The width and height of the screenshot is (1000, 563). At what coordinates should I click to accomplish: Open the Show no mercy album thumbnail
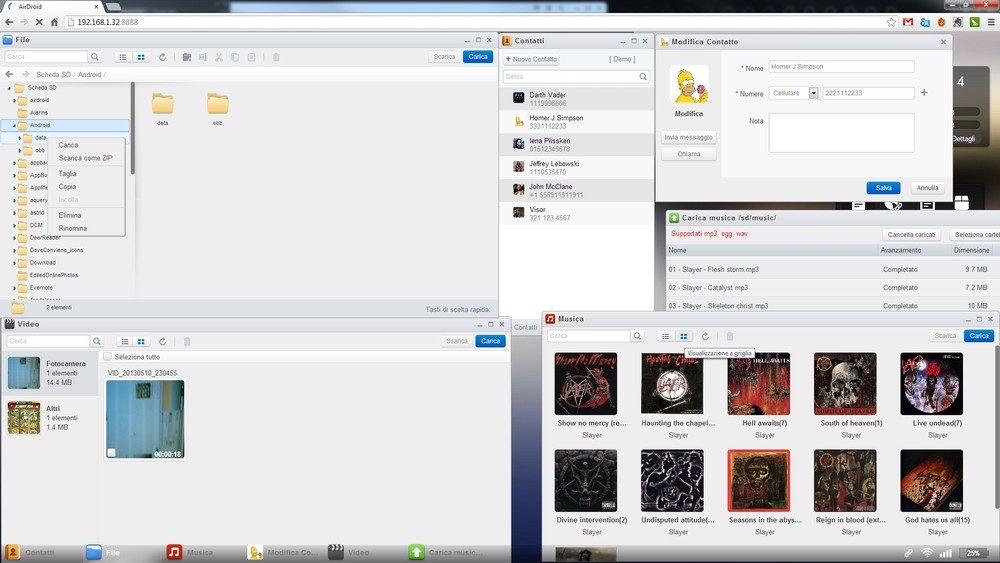click(585, 384)
